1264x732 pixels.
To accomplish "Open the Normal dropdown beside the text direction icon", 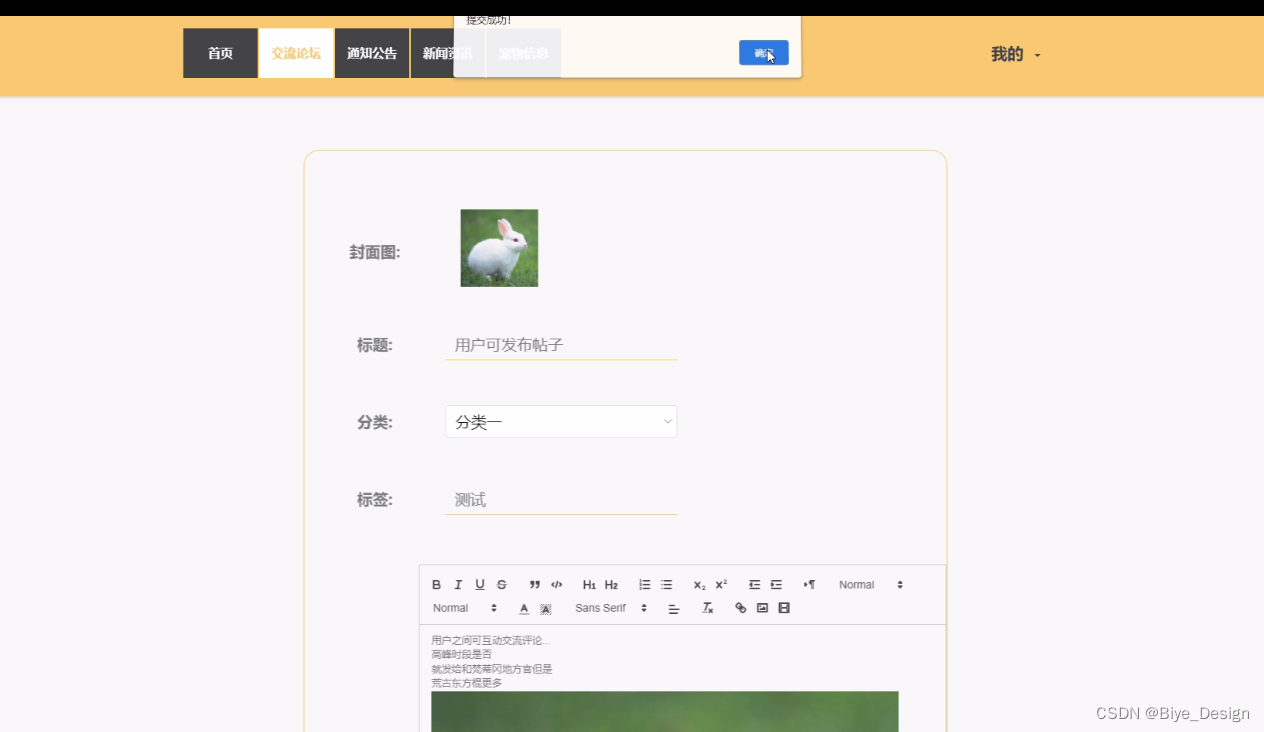I will (x=871, y=585).
